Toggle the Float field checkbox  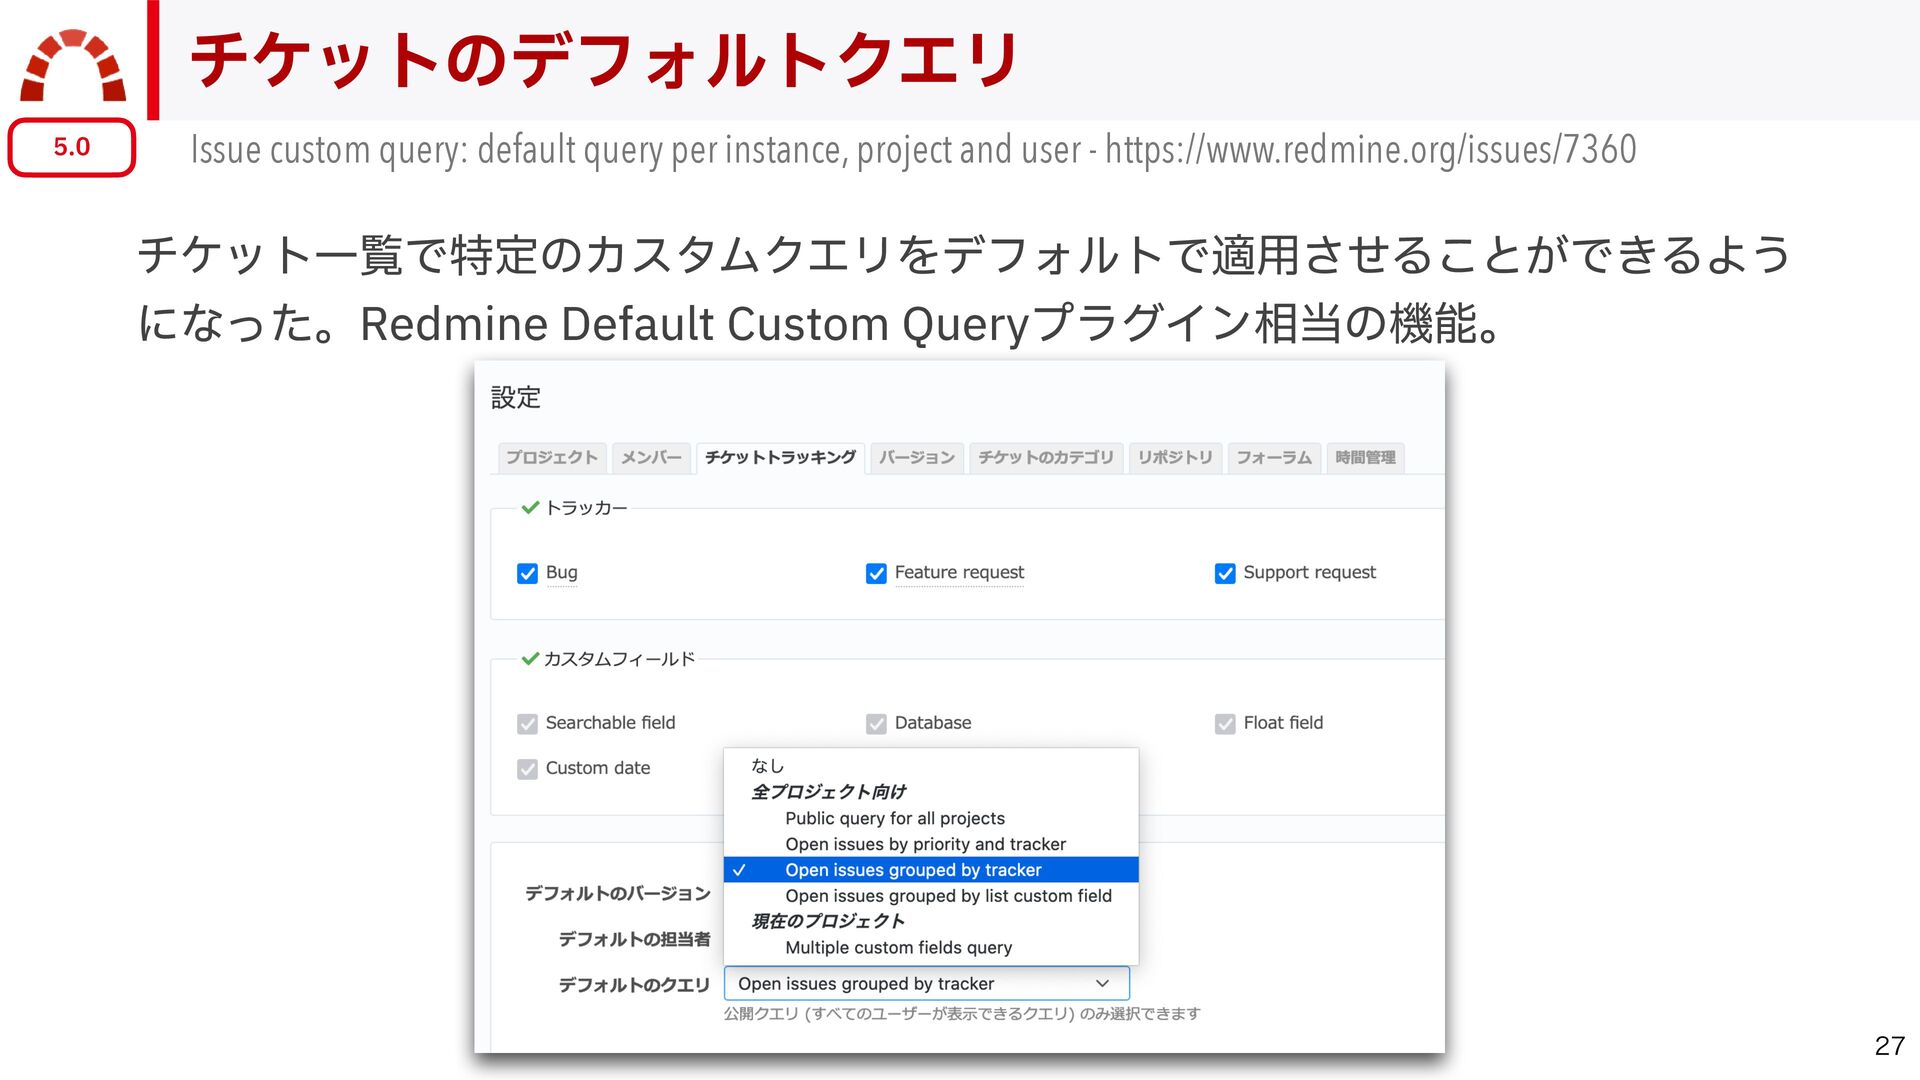(x=1225, y=724)
